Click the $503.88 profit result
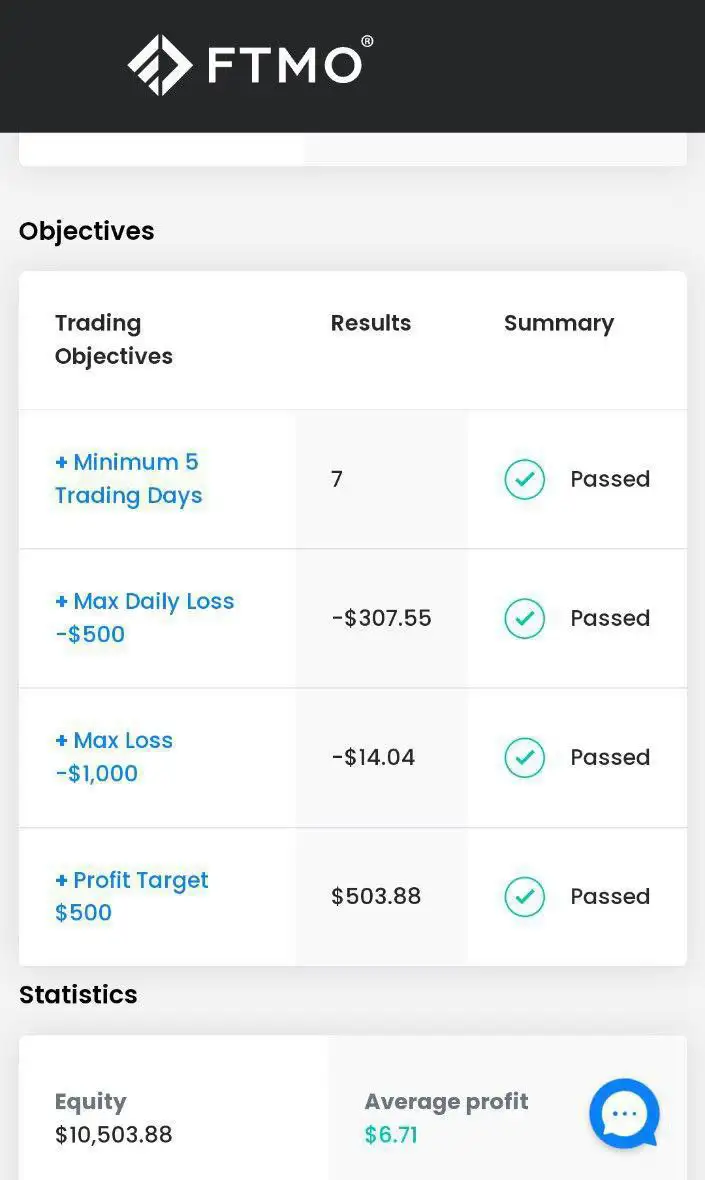The width and height of the screenshot is (705, 1180). click(x=376, y=896)
